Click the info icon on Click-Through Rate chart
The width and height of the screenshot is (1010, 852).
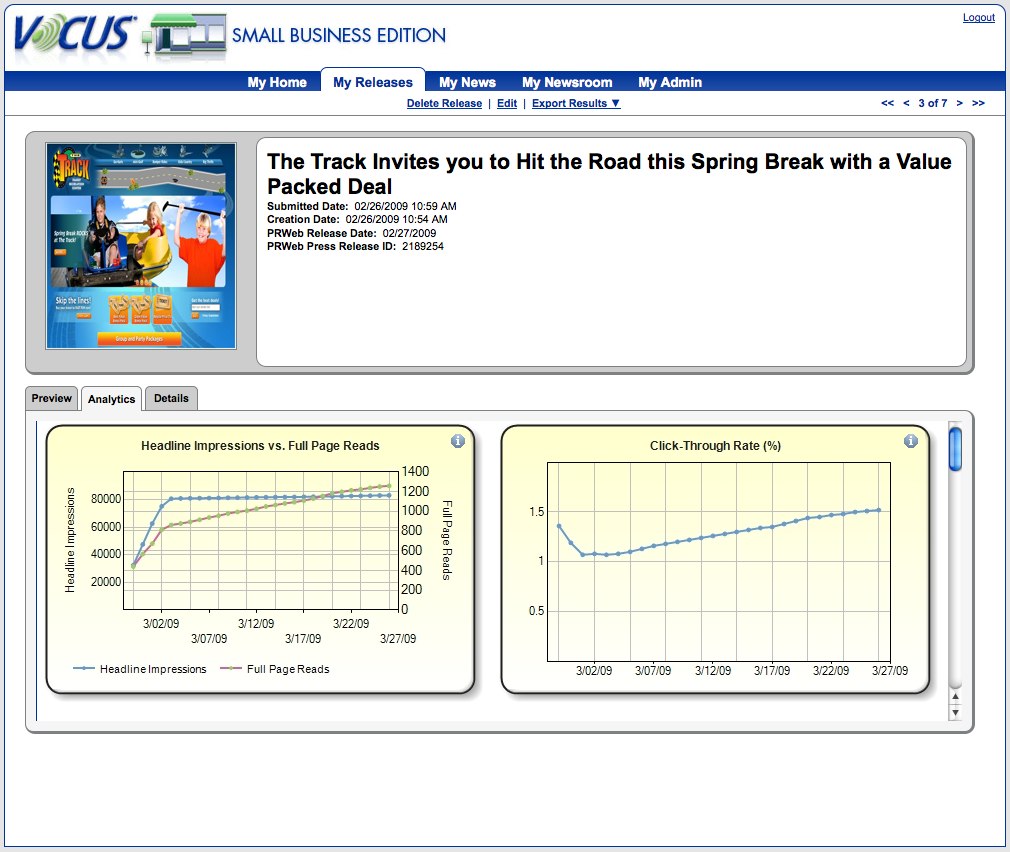click(x=910, y=441)
